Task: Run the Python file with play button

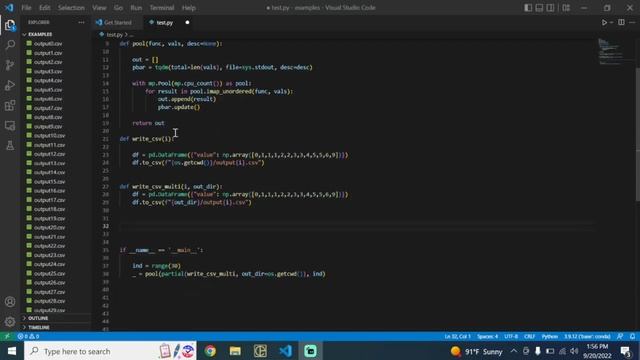Action: (x=604, y=22)
